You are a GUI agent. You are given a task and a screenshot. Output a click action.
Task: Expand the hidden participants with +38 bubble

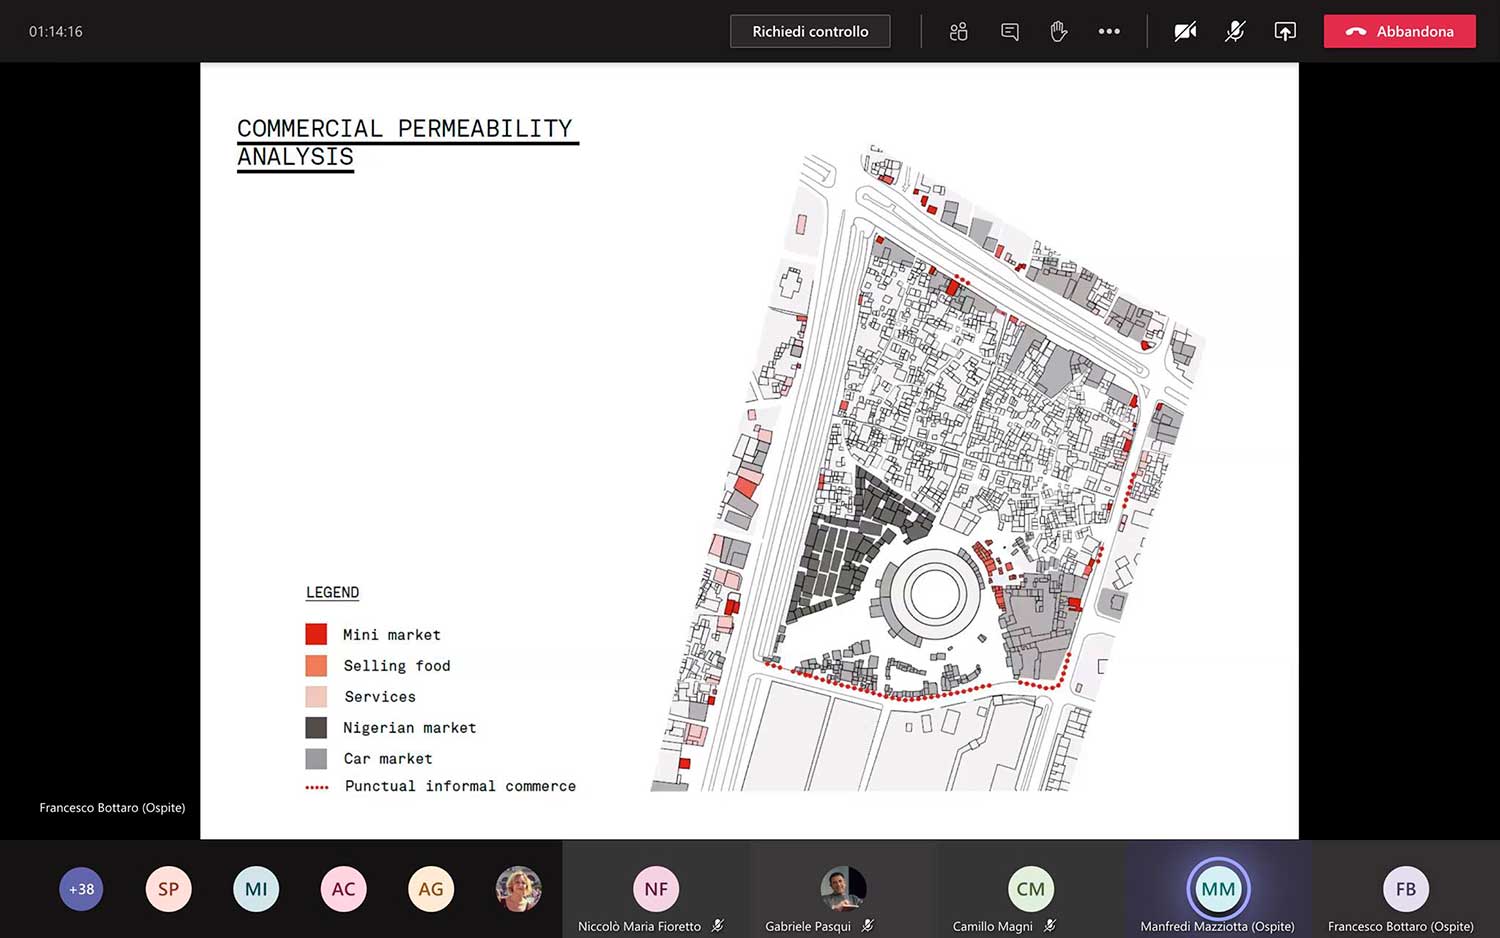click(81, 889)
